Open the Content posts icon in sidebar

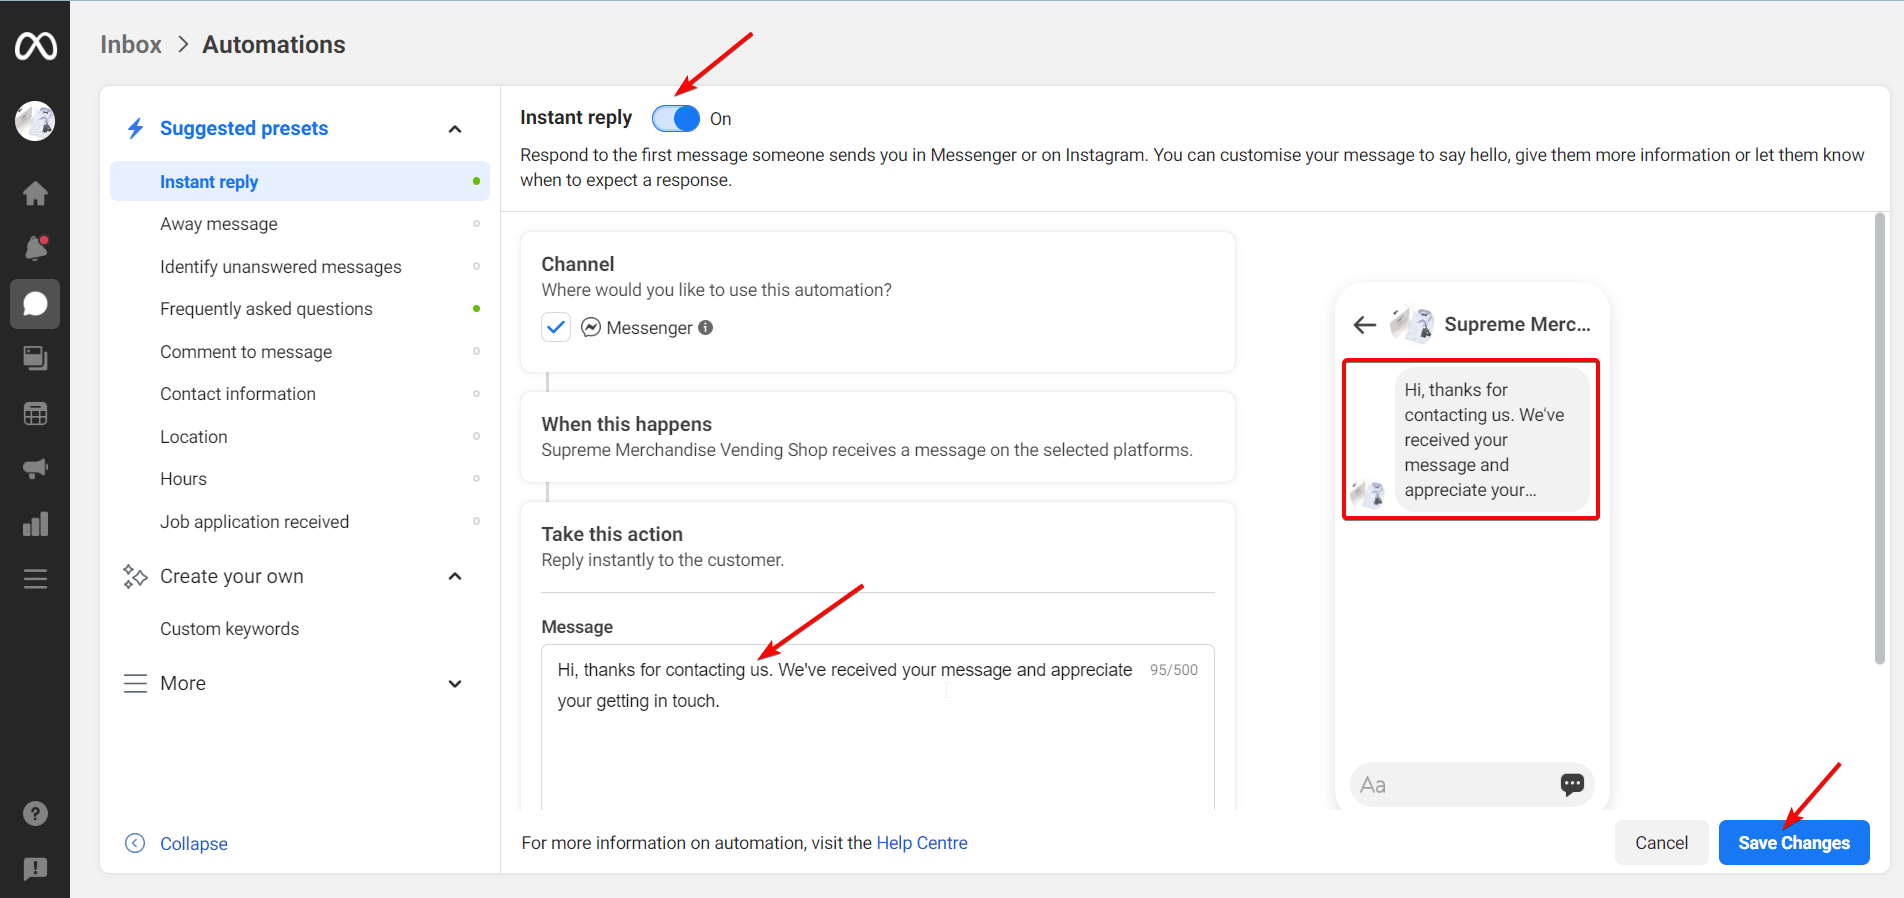35,358
